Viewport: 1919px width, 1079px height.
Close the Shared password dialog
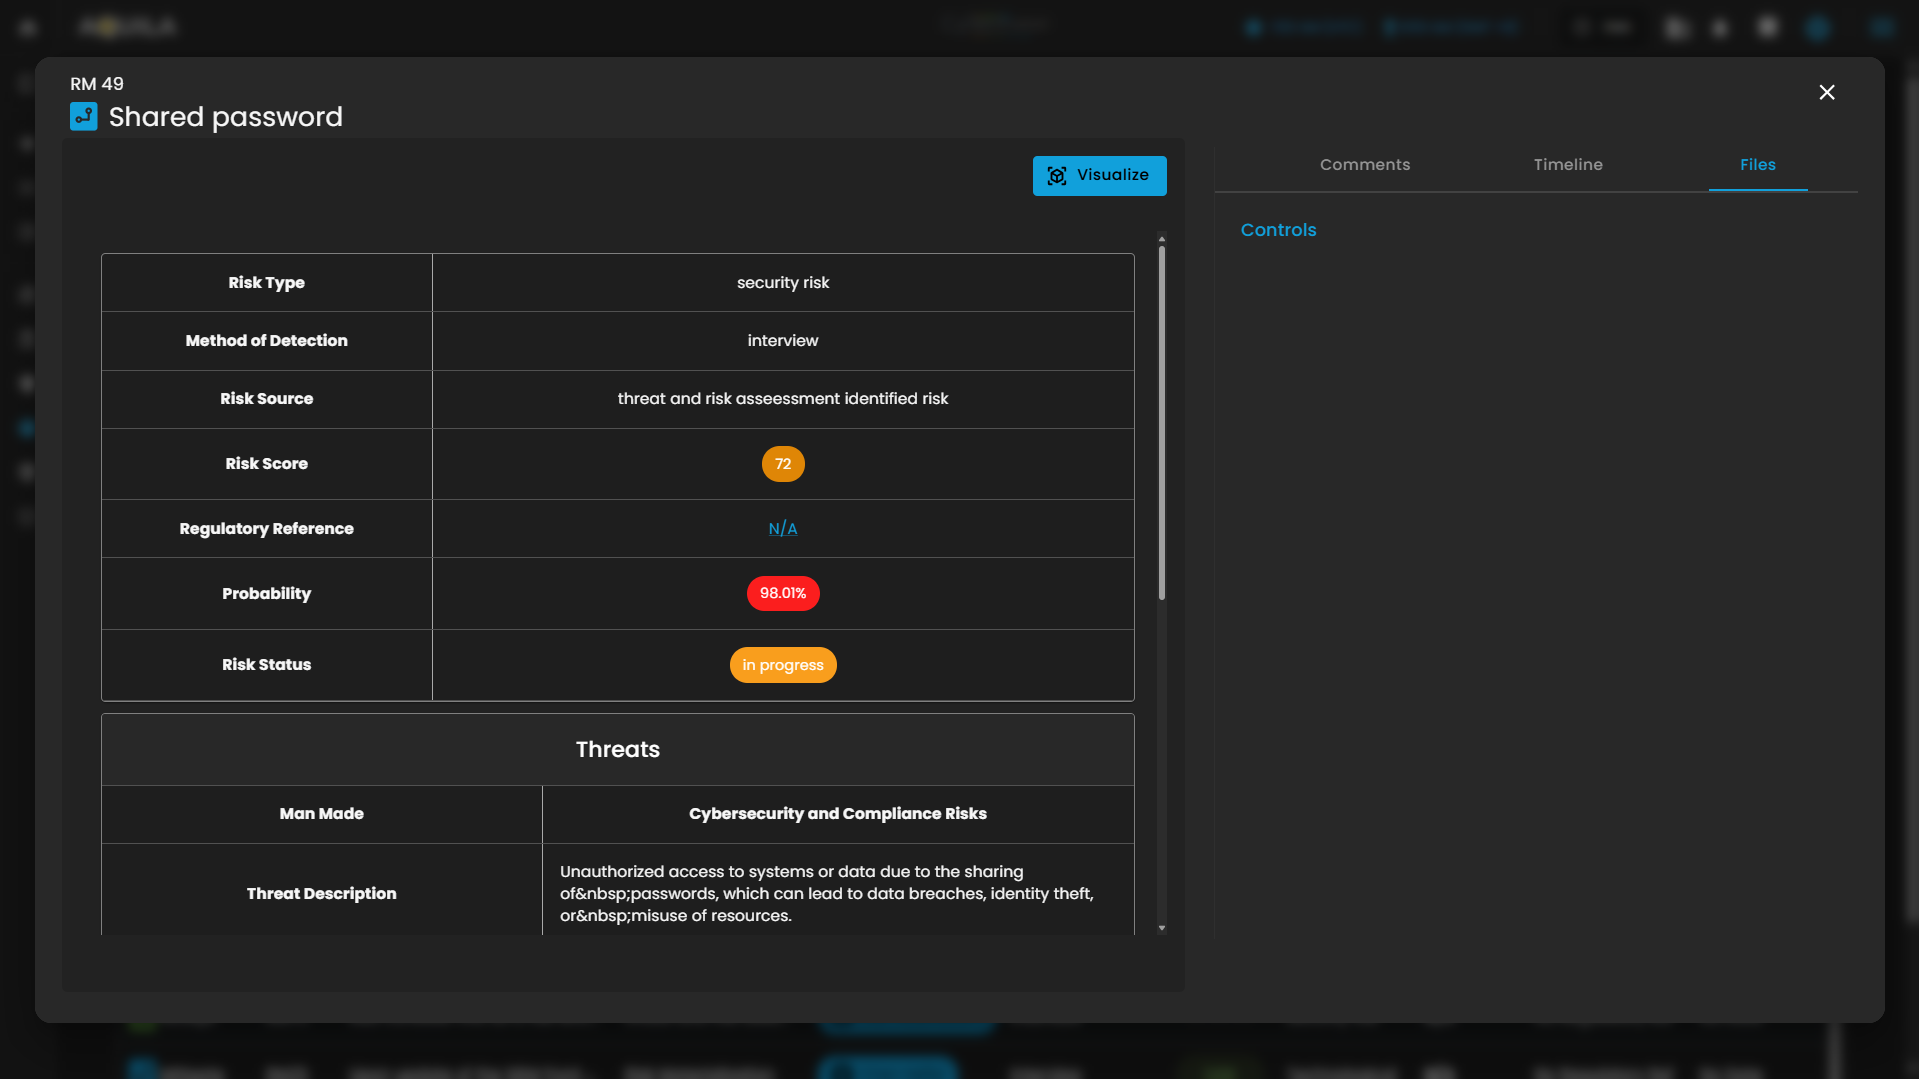point(1826,93)
